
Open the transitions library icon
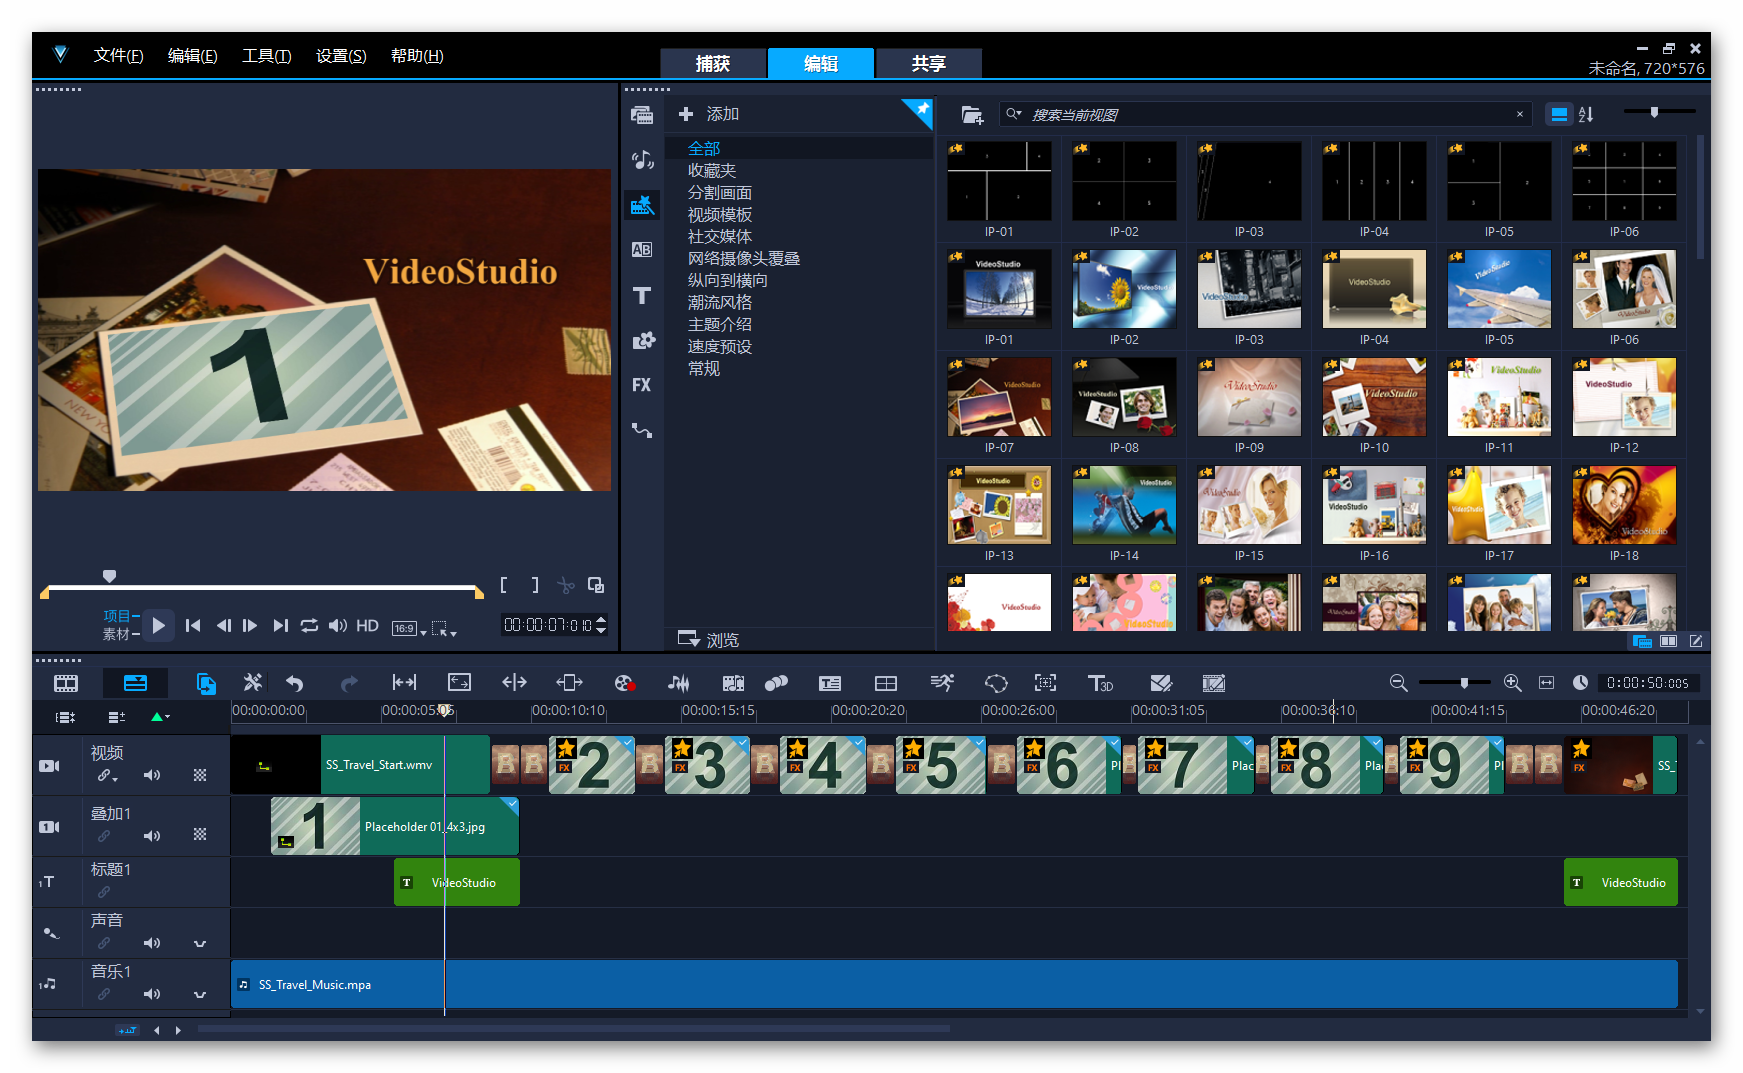642,250
